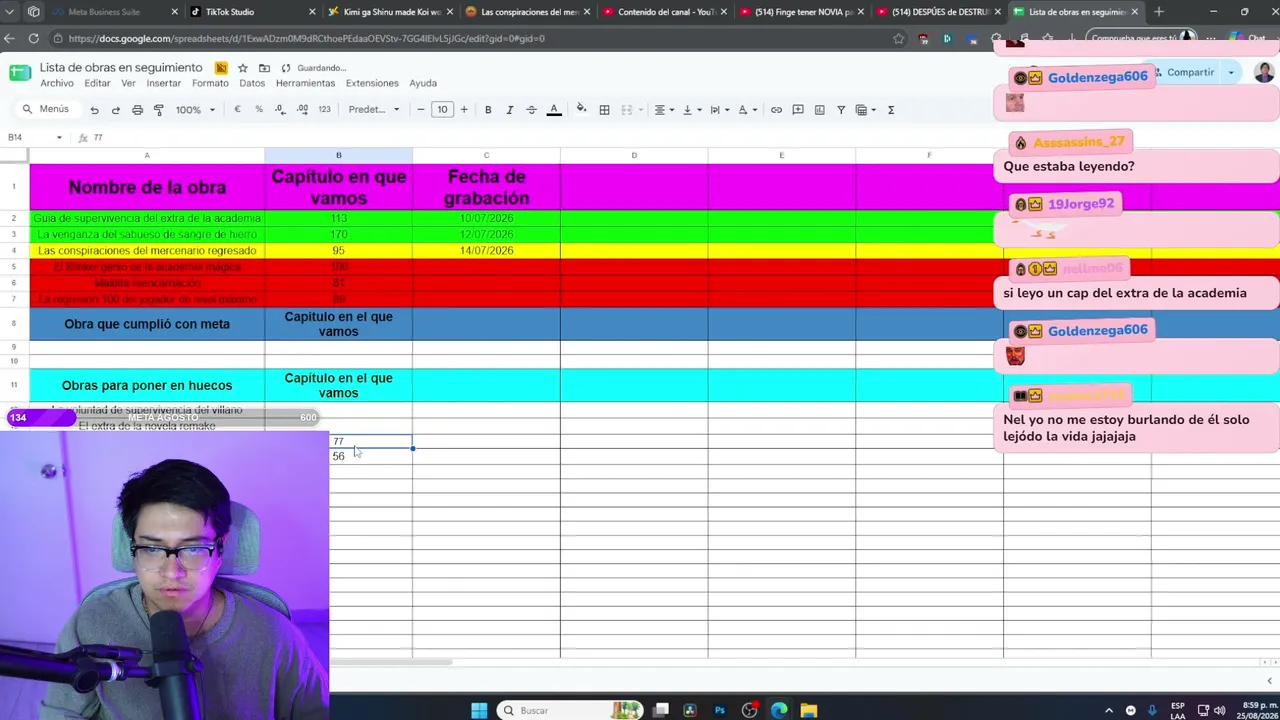Increase the font size
Viewport: 1280px width, 720px height.
click(464, 110)
